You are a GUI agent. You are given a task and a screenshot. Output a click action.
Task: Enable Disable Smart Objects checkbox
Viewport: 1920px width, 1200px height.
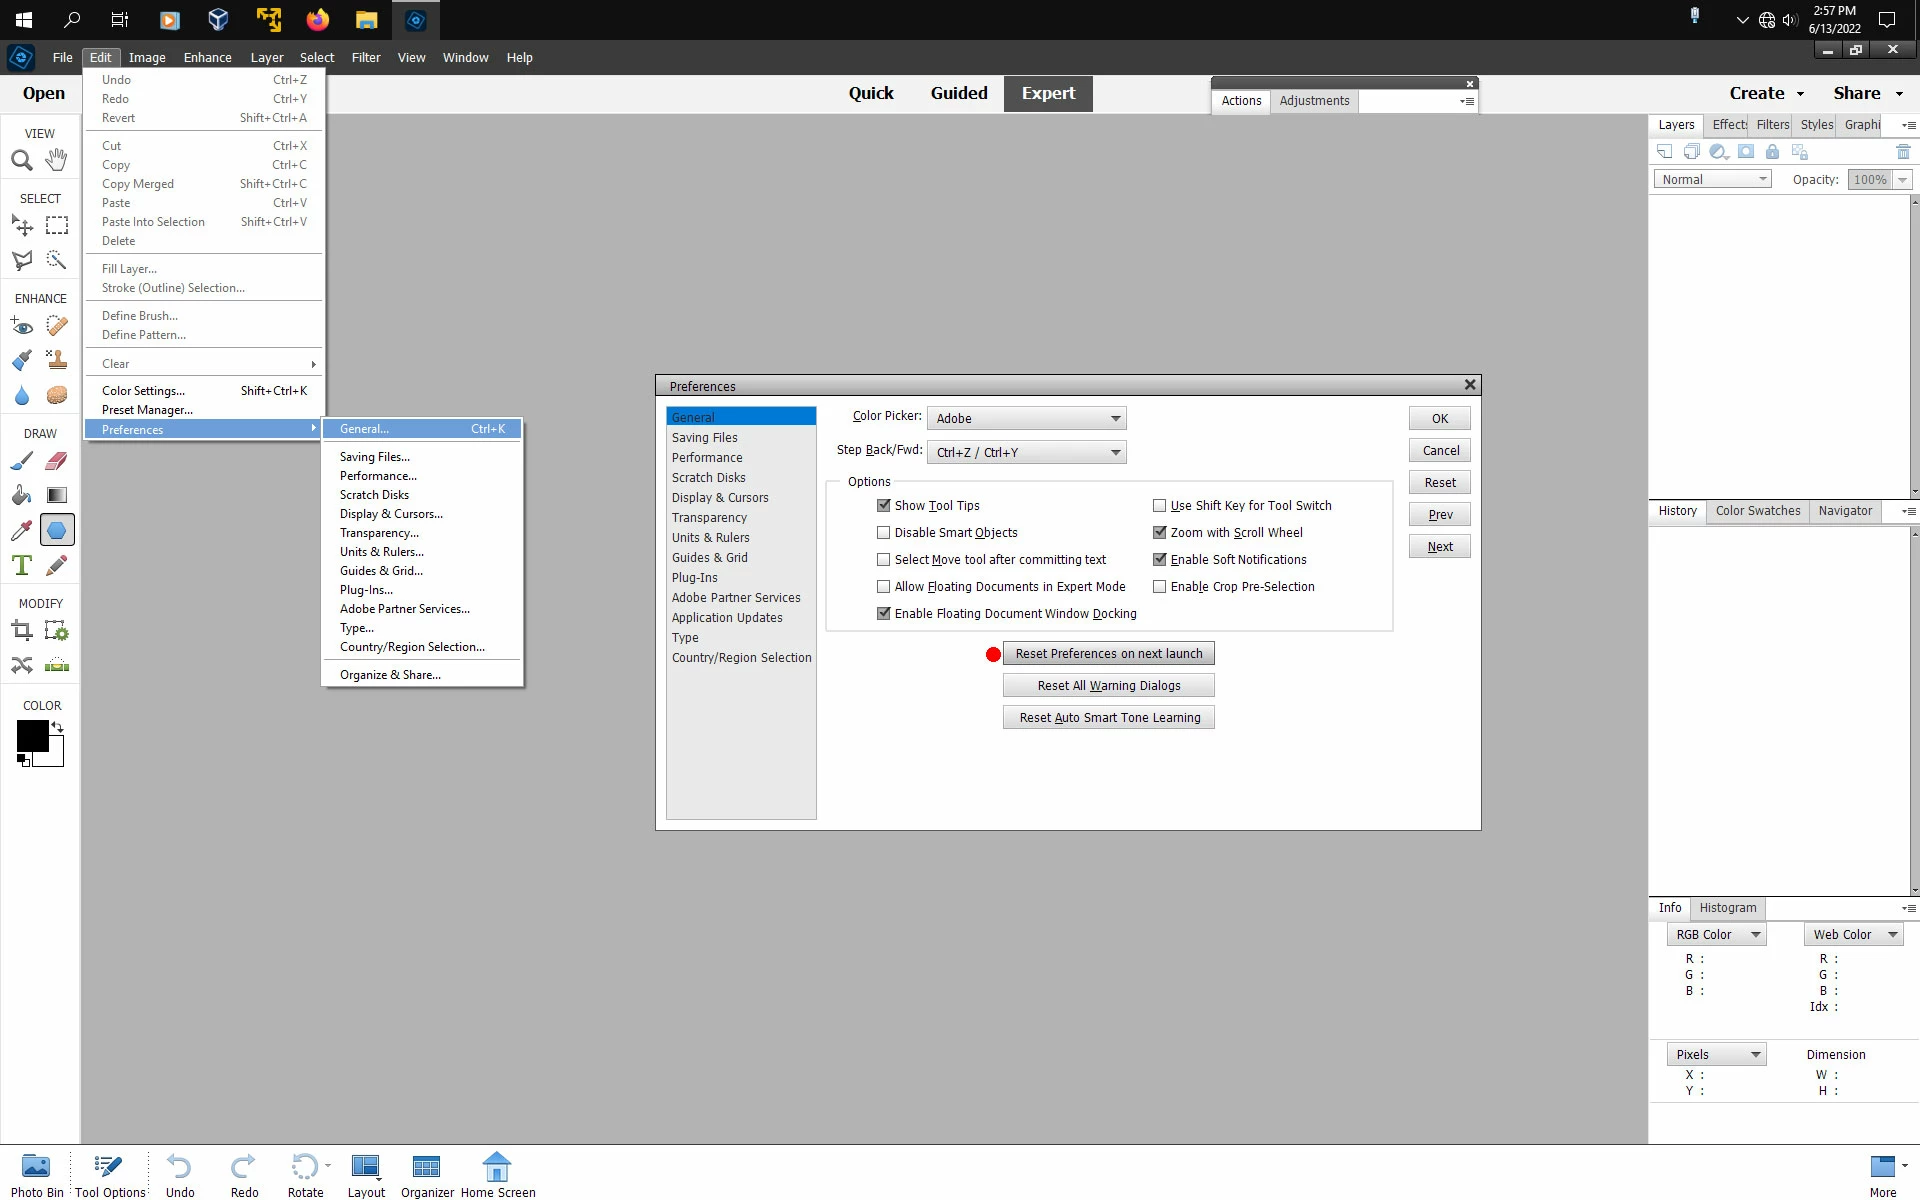(883, 533)
